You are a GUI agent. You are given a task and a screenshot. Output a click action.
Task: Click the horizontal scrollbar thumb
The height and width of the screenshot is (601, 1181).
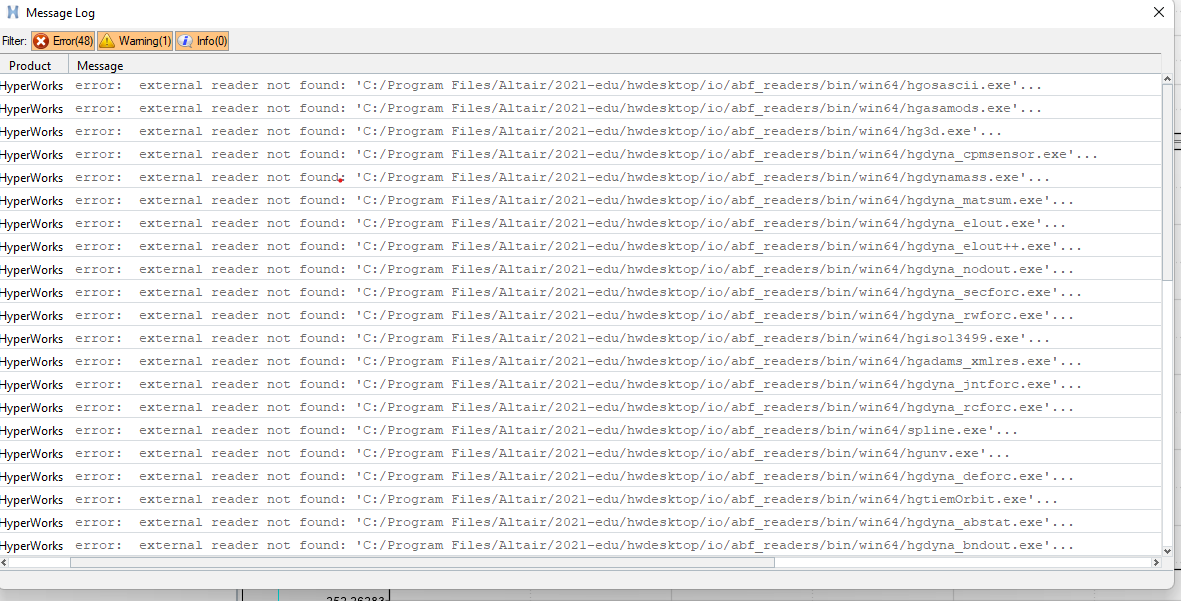tap(423, 563)
